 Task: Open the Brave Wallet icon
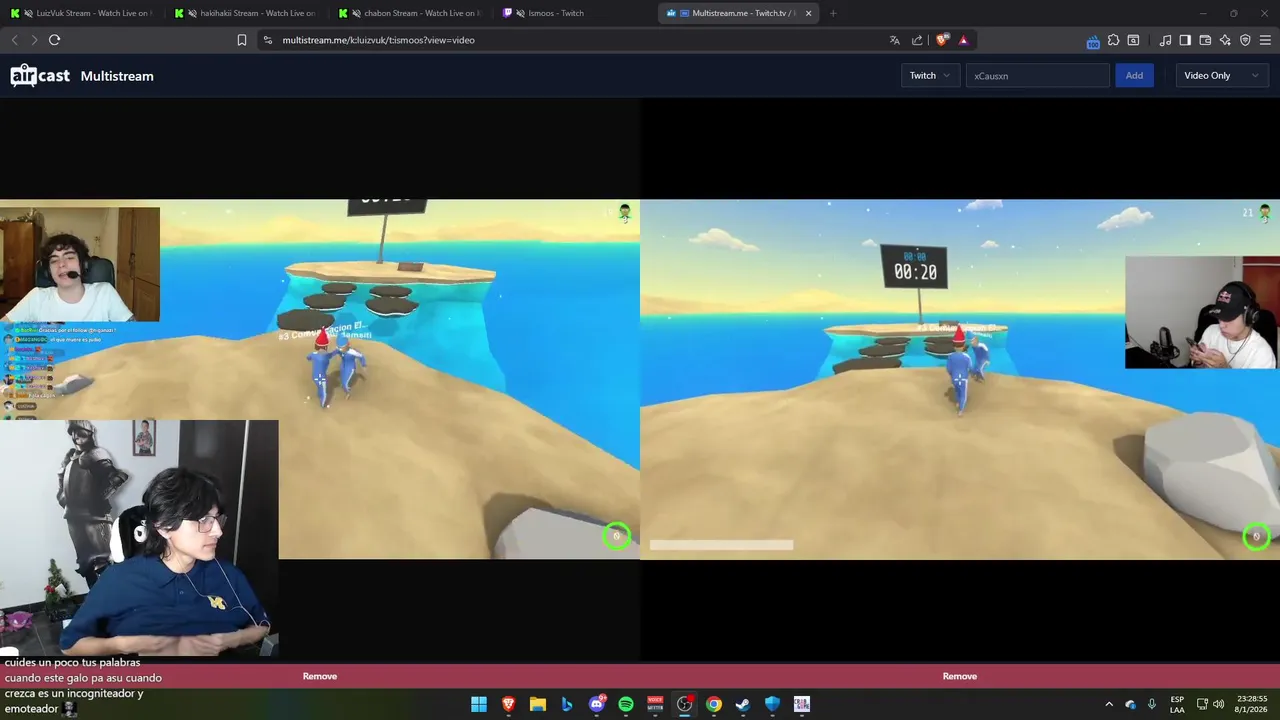click(1205, 40)
